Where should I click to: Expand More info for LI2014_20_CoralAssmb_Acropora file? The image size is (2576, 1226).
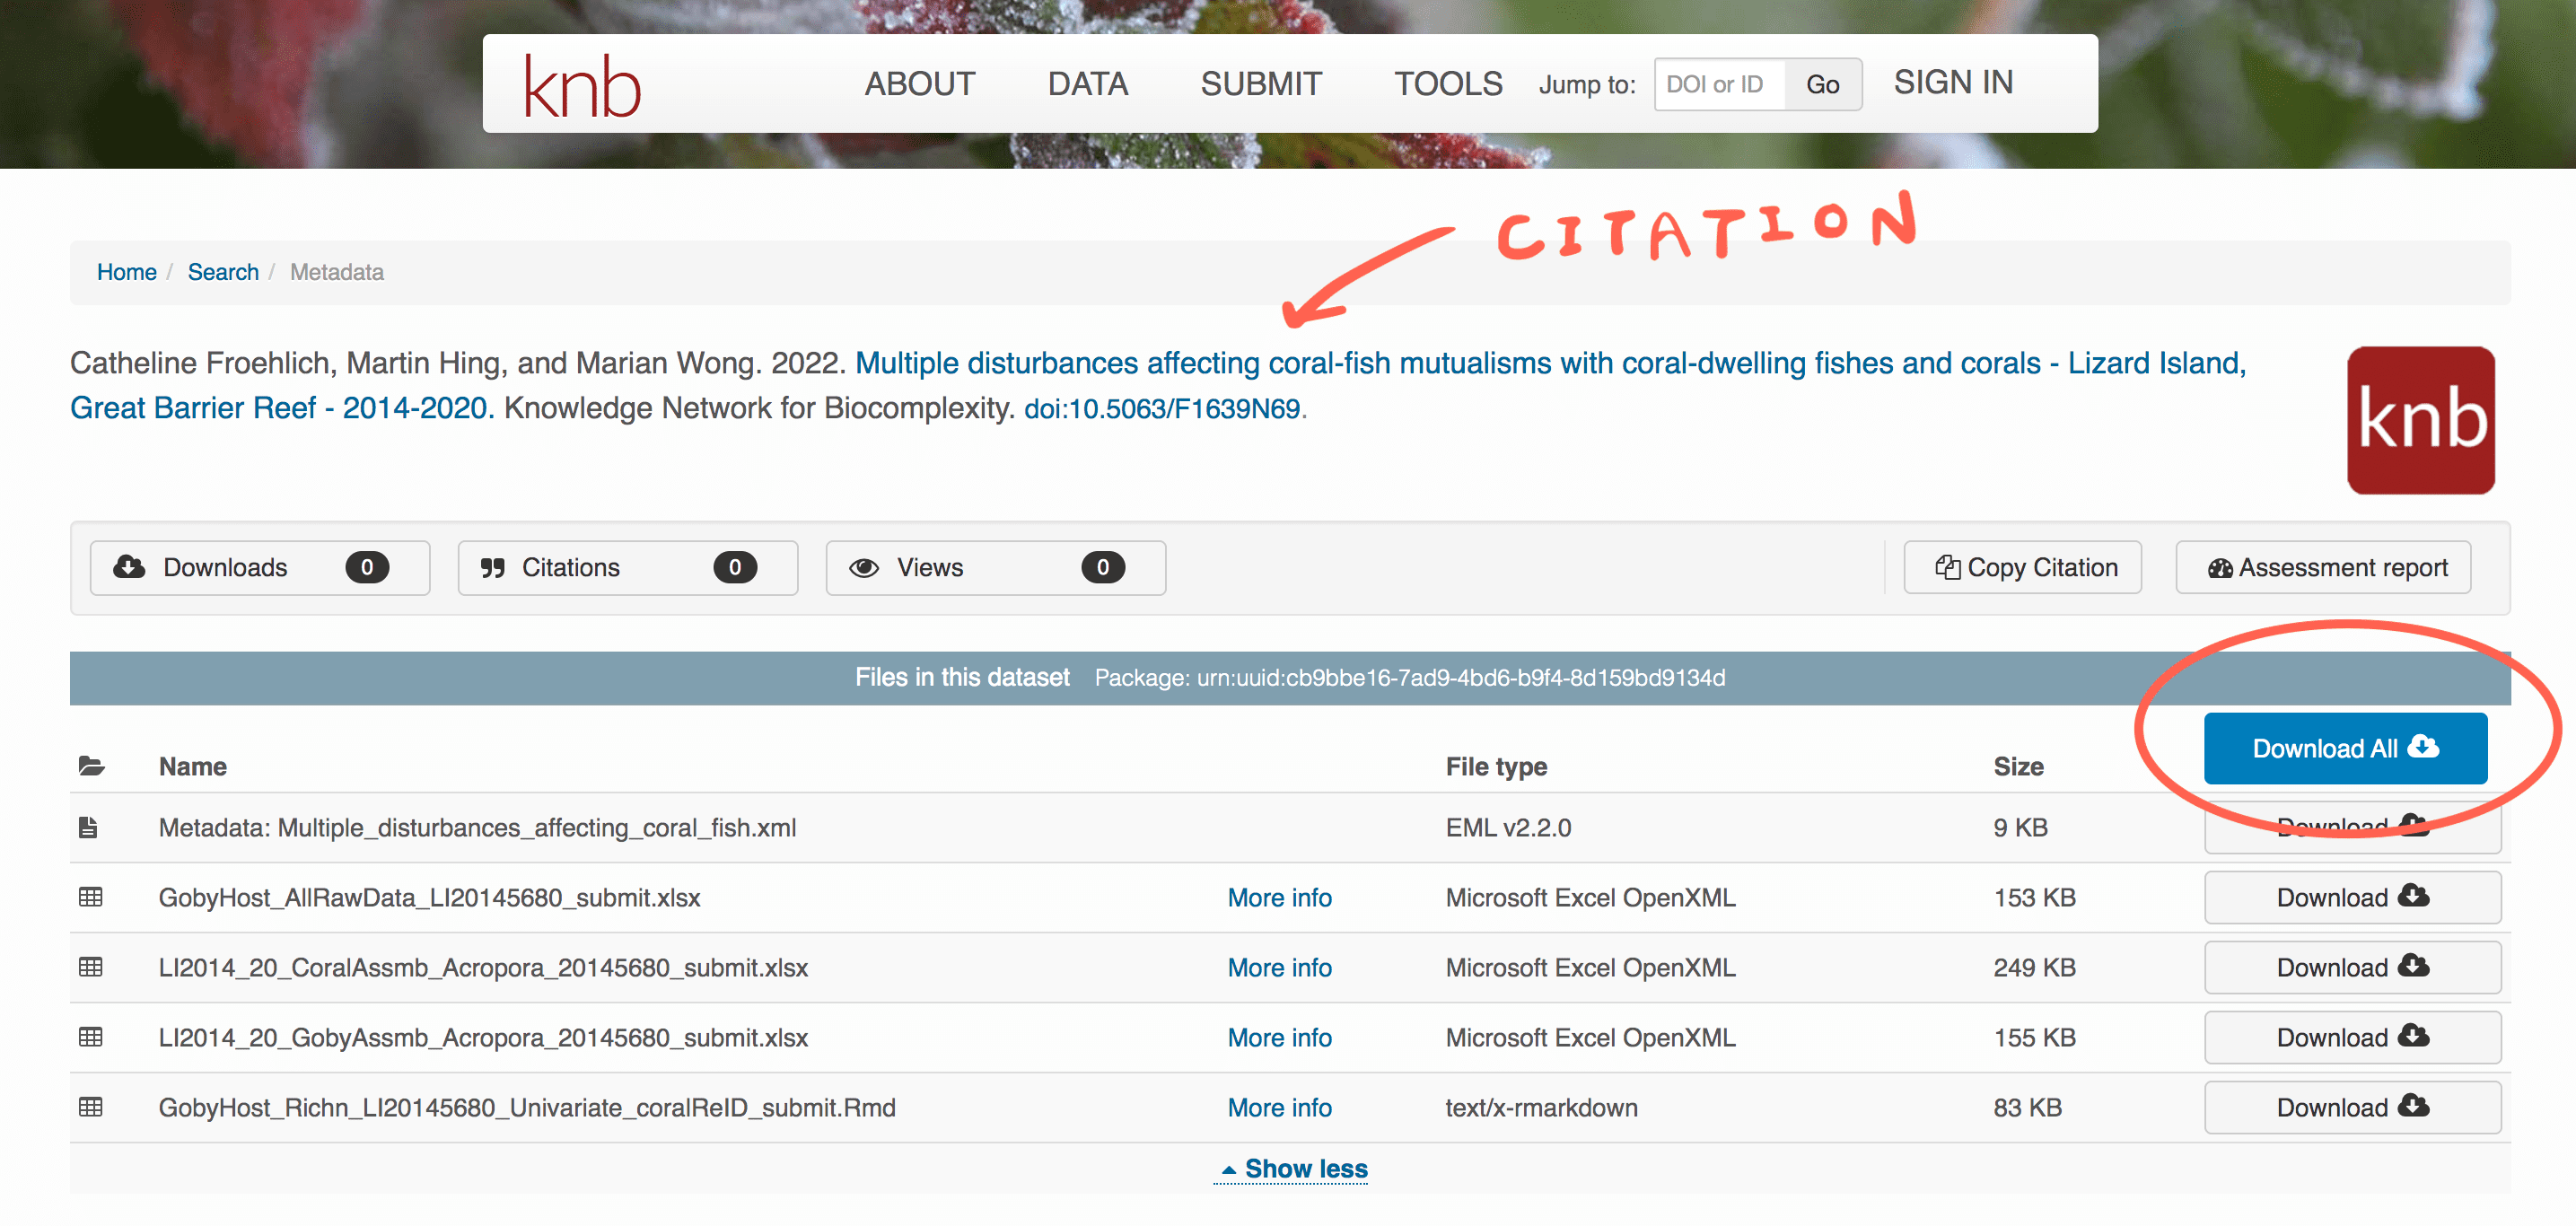pos(1279,967)
